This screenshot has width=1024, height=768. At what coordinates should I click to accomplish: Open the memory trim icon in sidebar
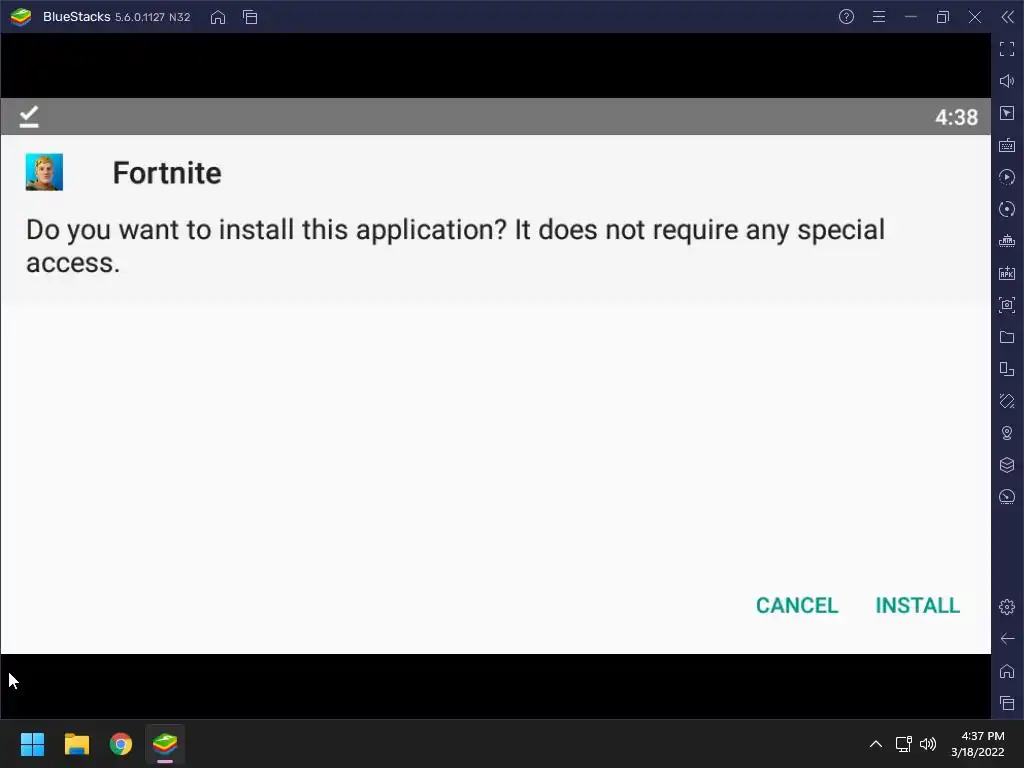(1007, 241)
